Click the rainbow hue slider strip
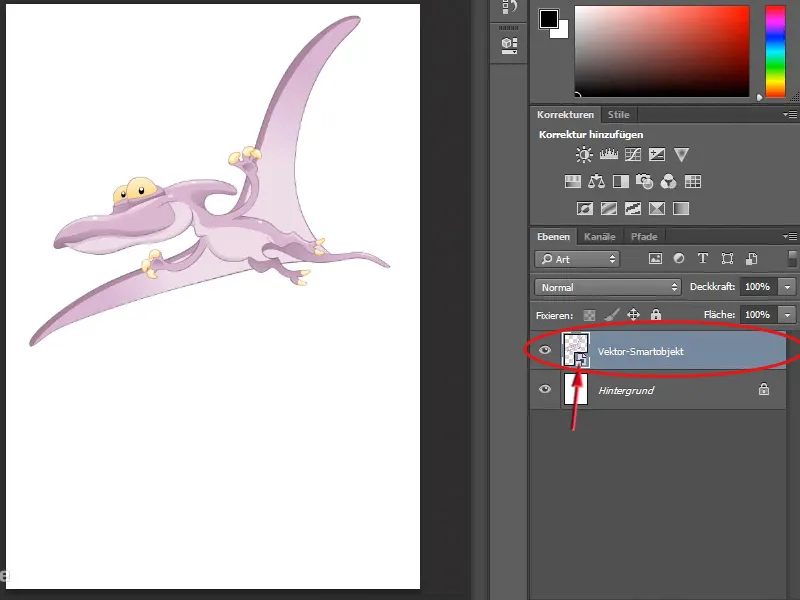800x600 pixels. pyautogui.click(x=775, y=51)
